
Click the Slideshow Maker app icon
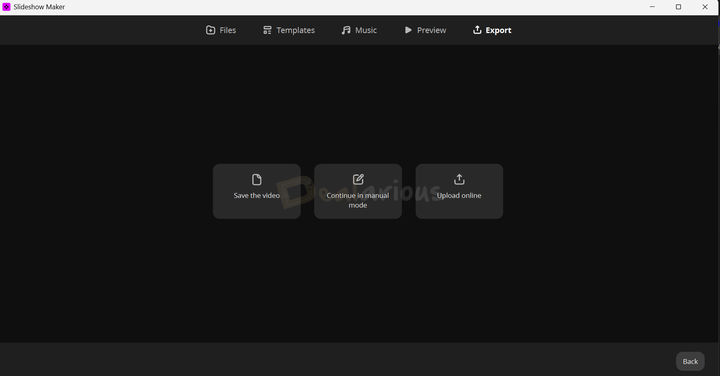[x=6, y=7]
